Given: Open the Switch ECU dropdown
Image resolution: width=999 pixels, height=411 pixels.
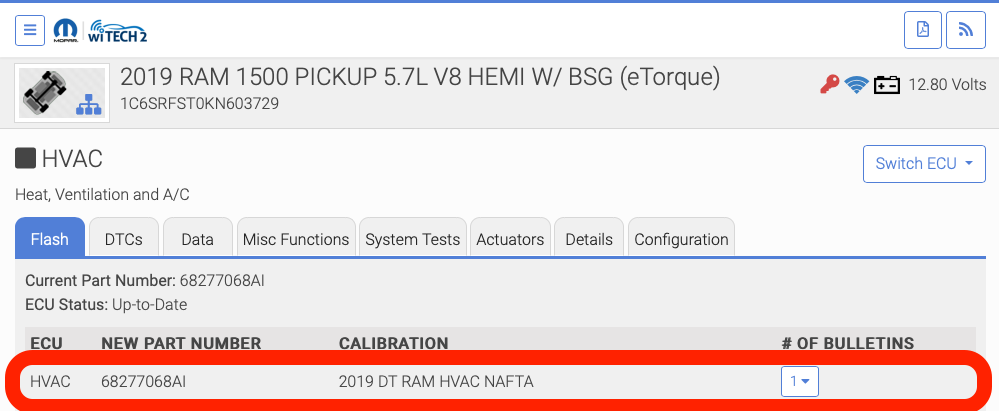Looking at the screenshot, I should [x=924, y=164].
